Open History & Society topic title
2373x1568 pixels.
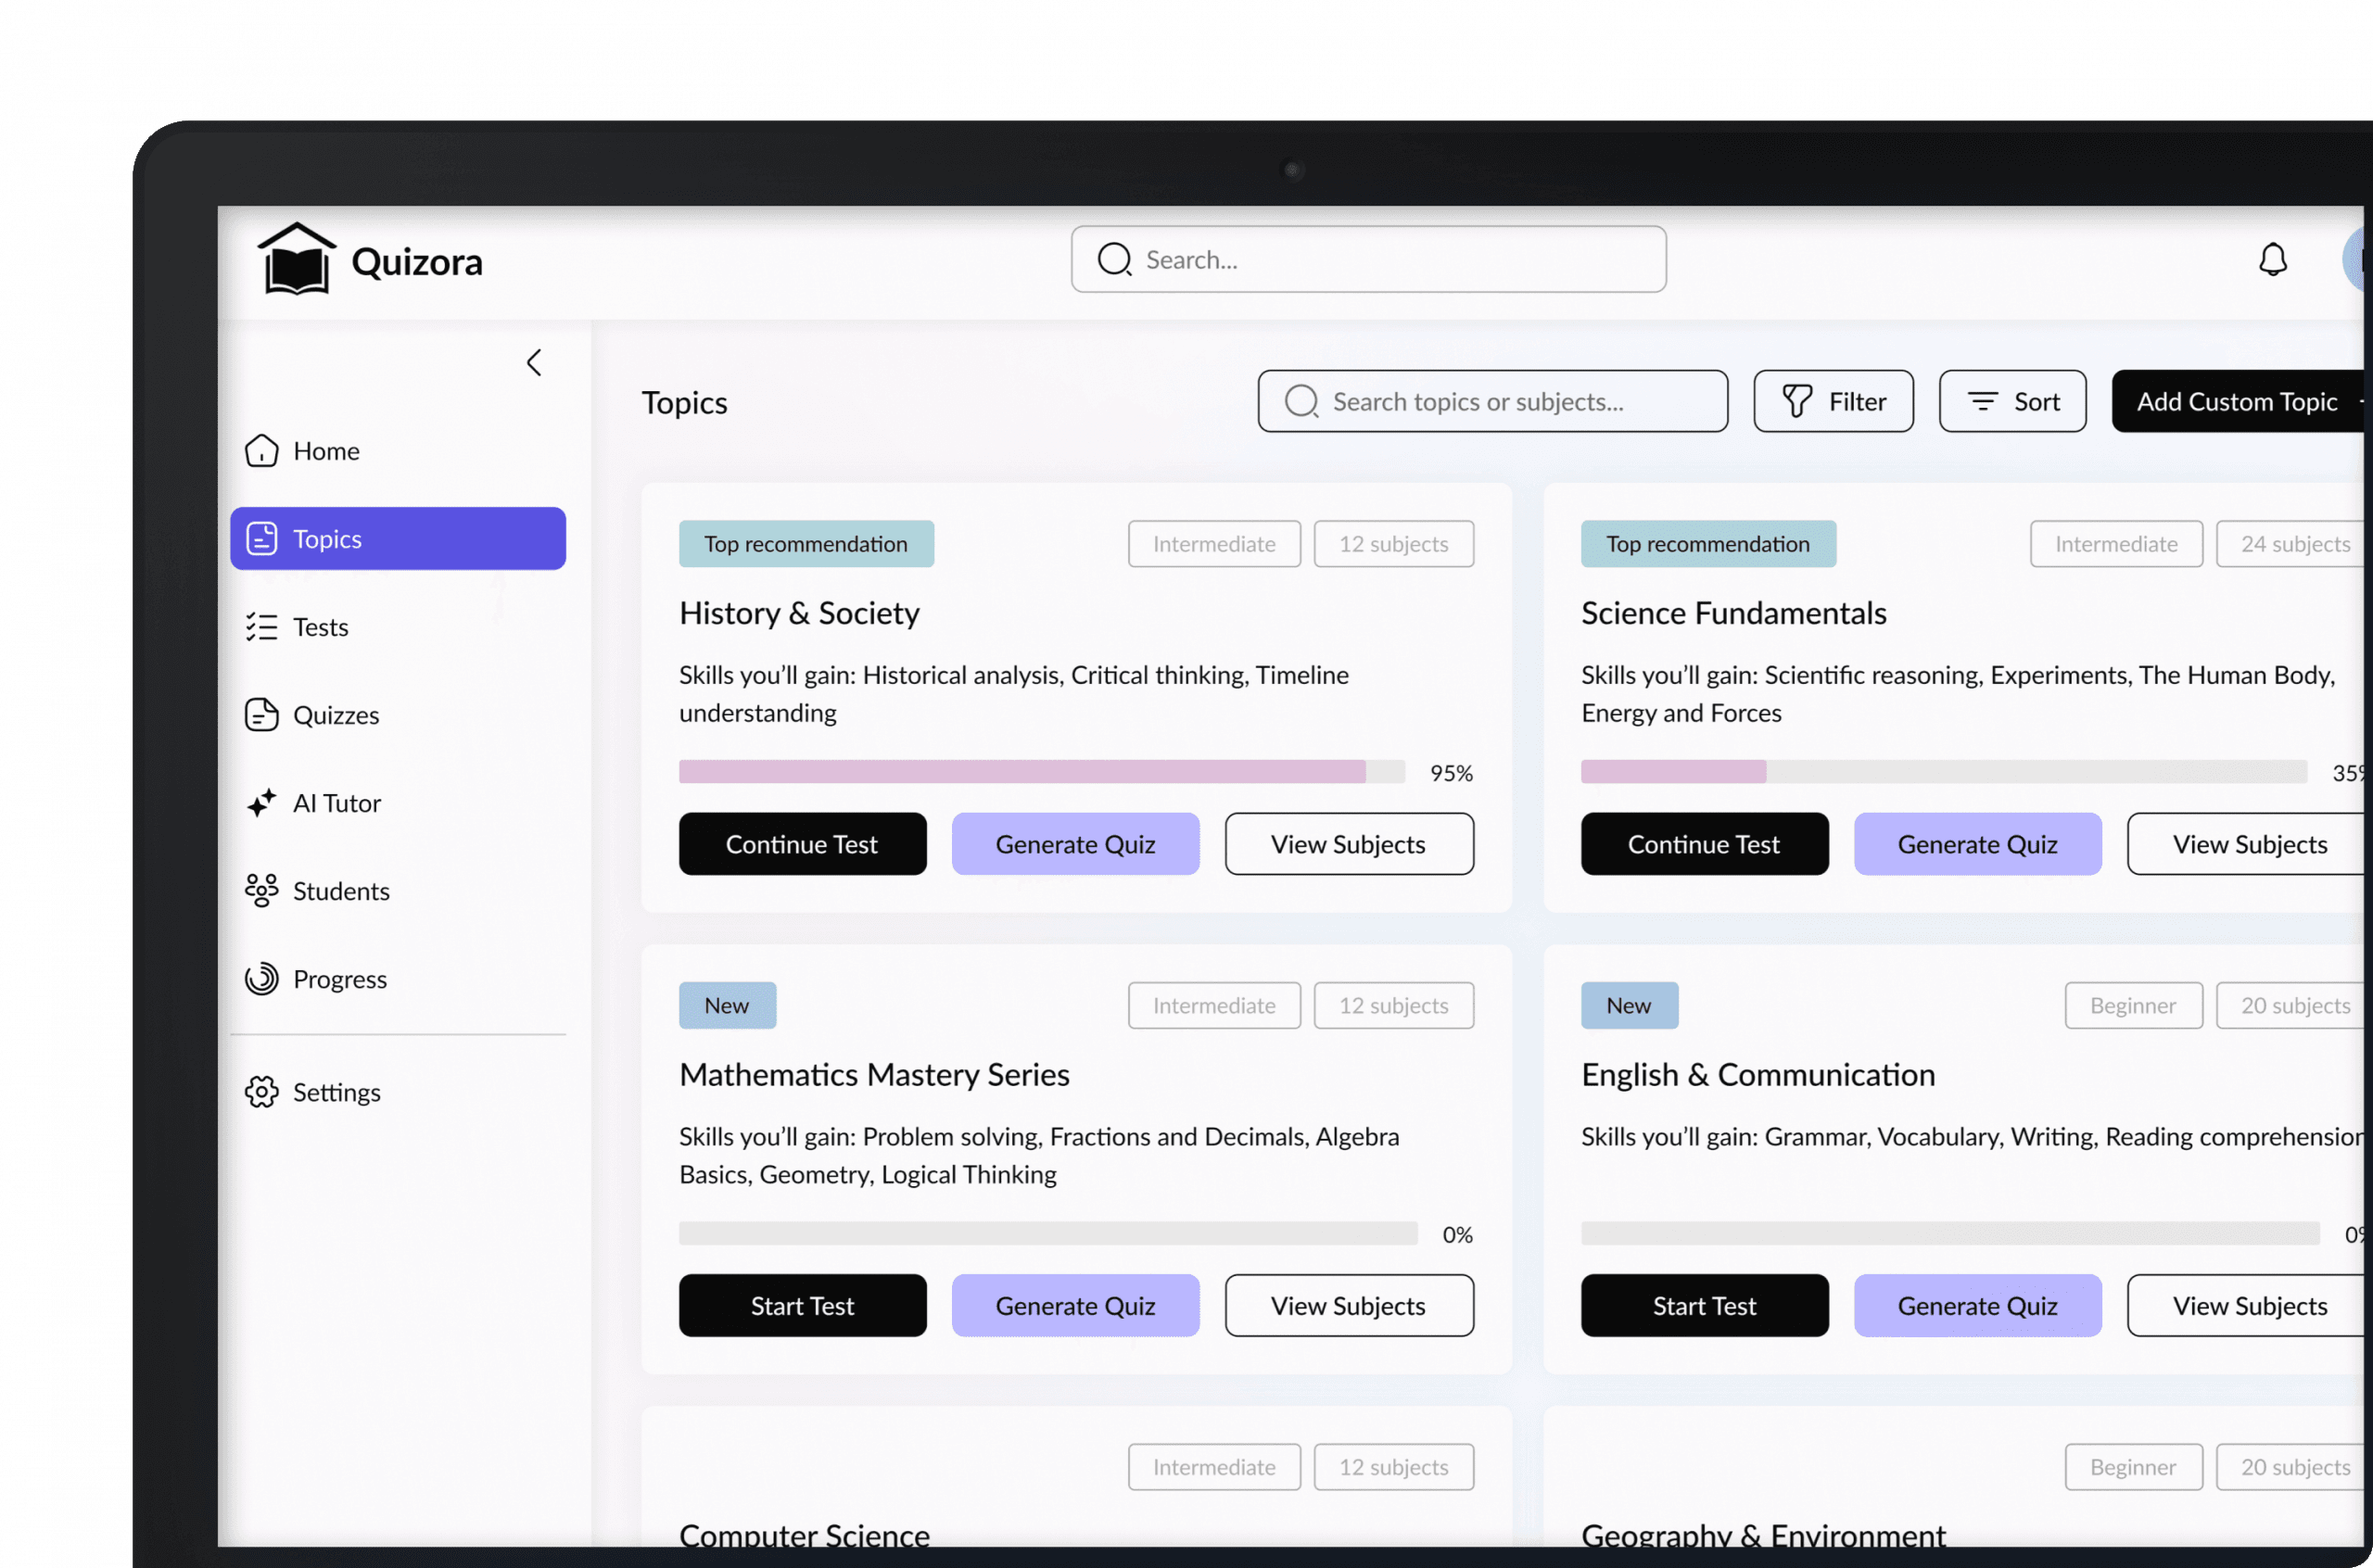click(799, 613)
